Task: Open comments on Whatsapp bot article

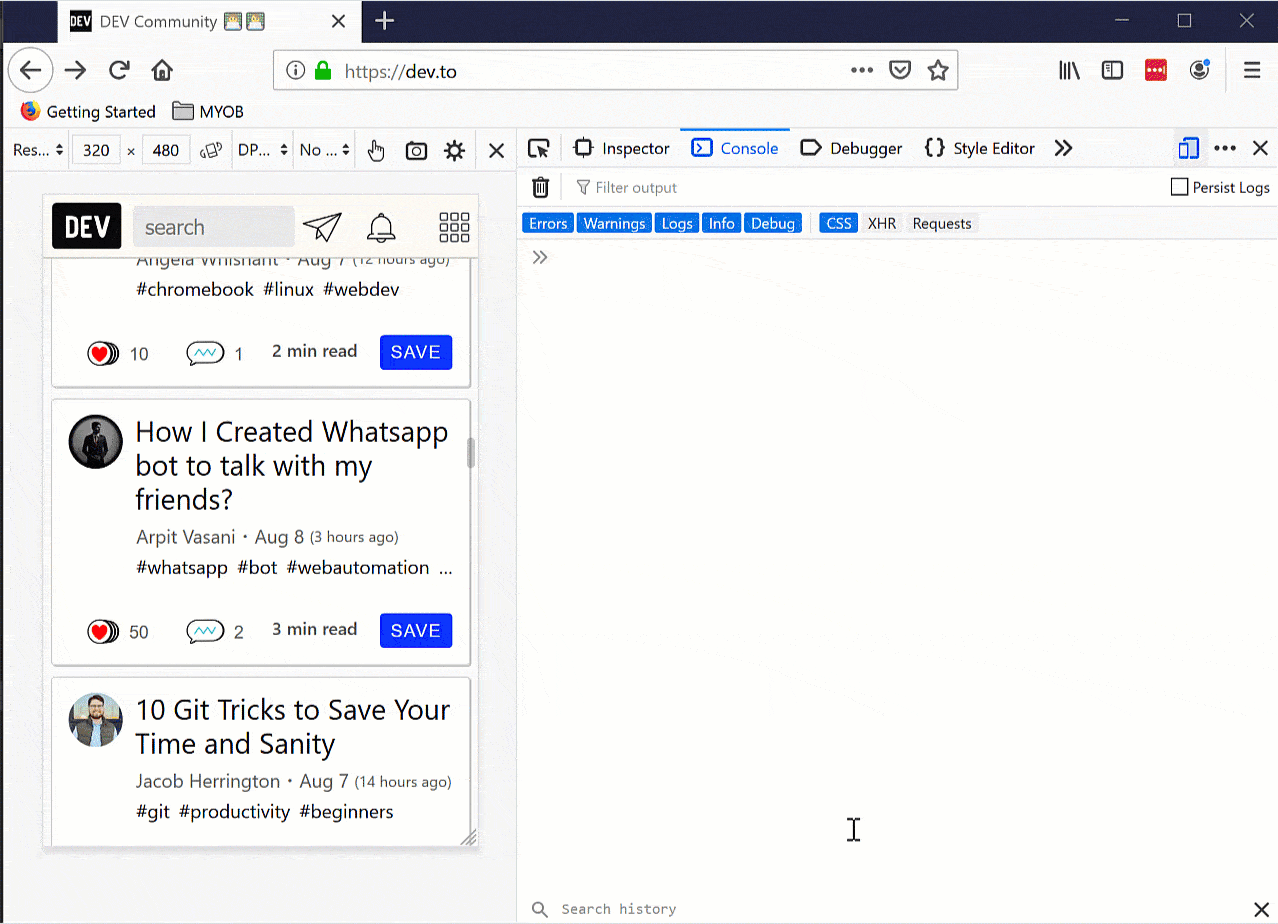Action: [205, 631]
